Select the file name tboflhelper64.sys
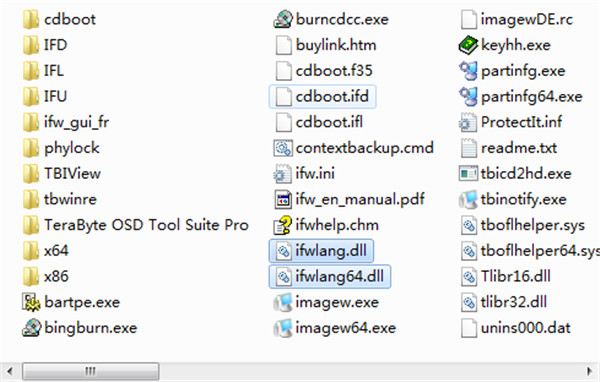600x382 pixels. 540,251
